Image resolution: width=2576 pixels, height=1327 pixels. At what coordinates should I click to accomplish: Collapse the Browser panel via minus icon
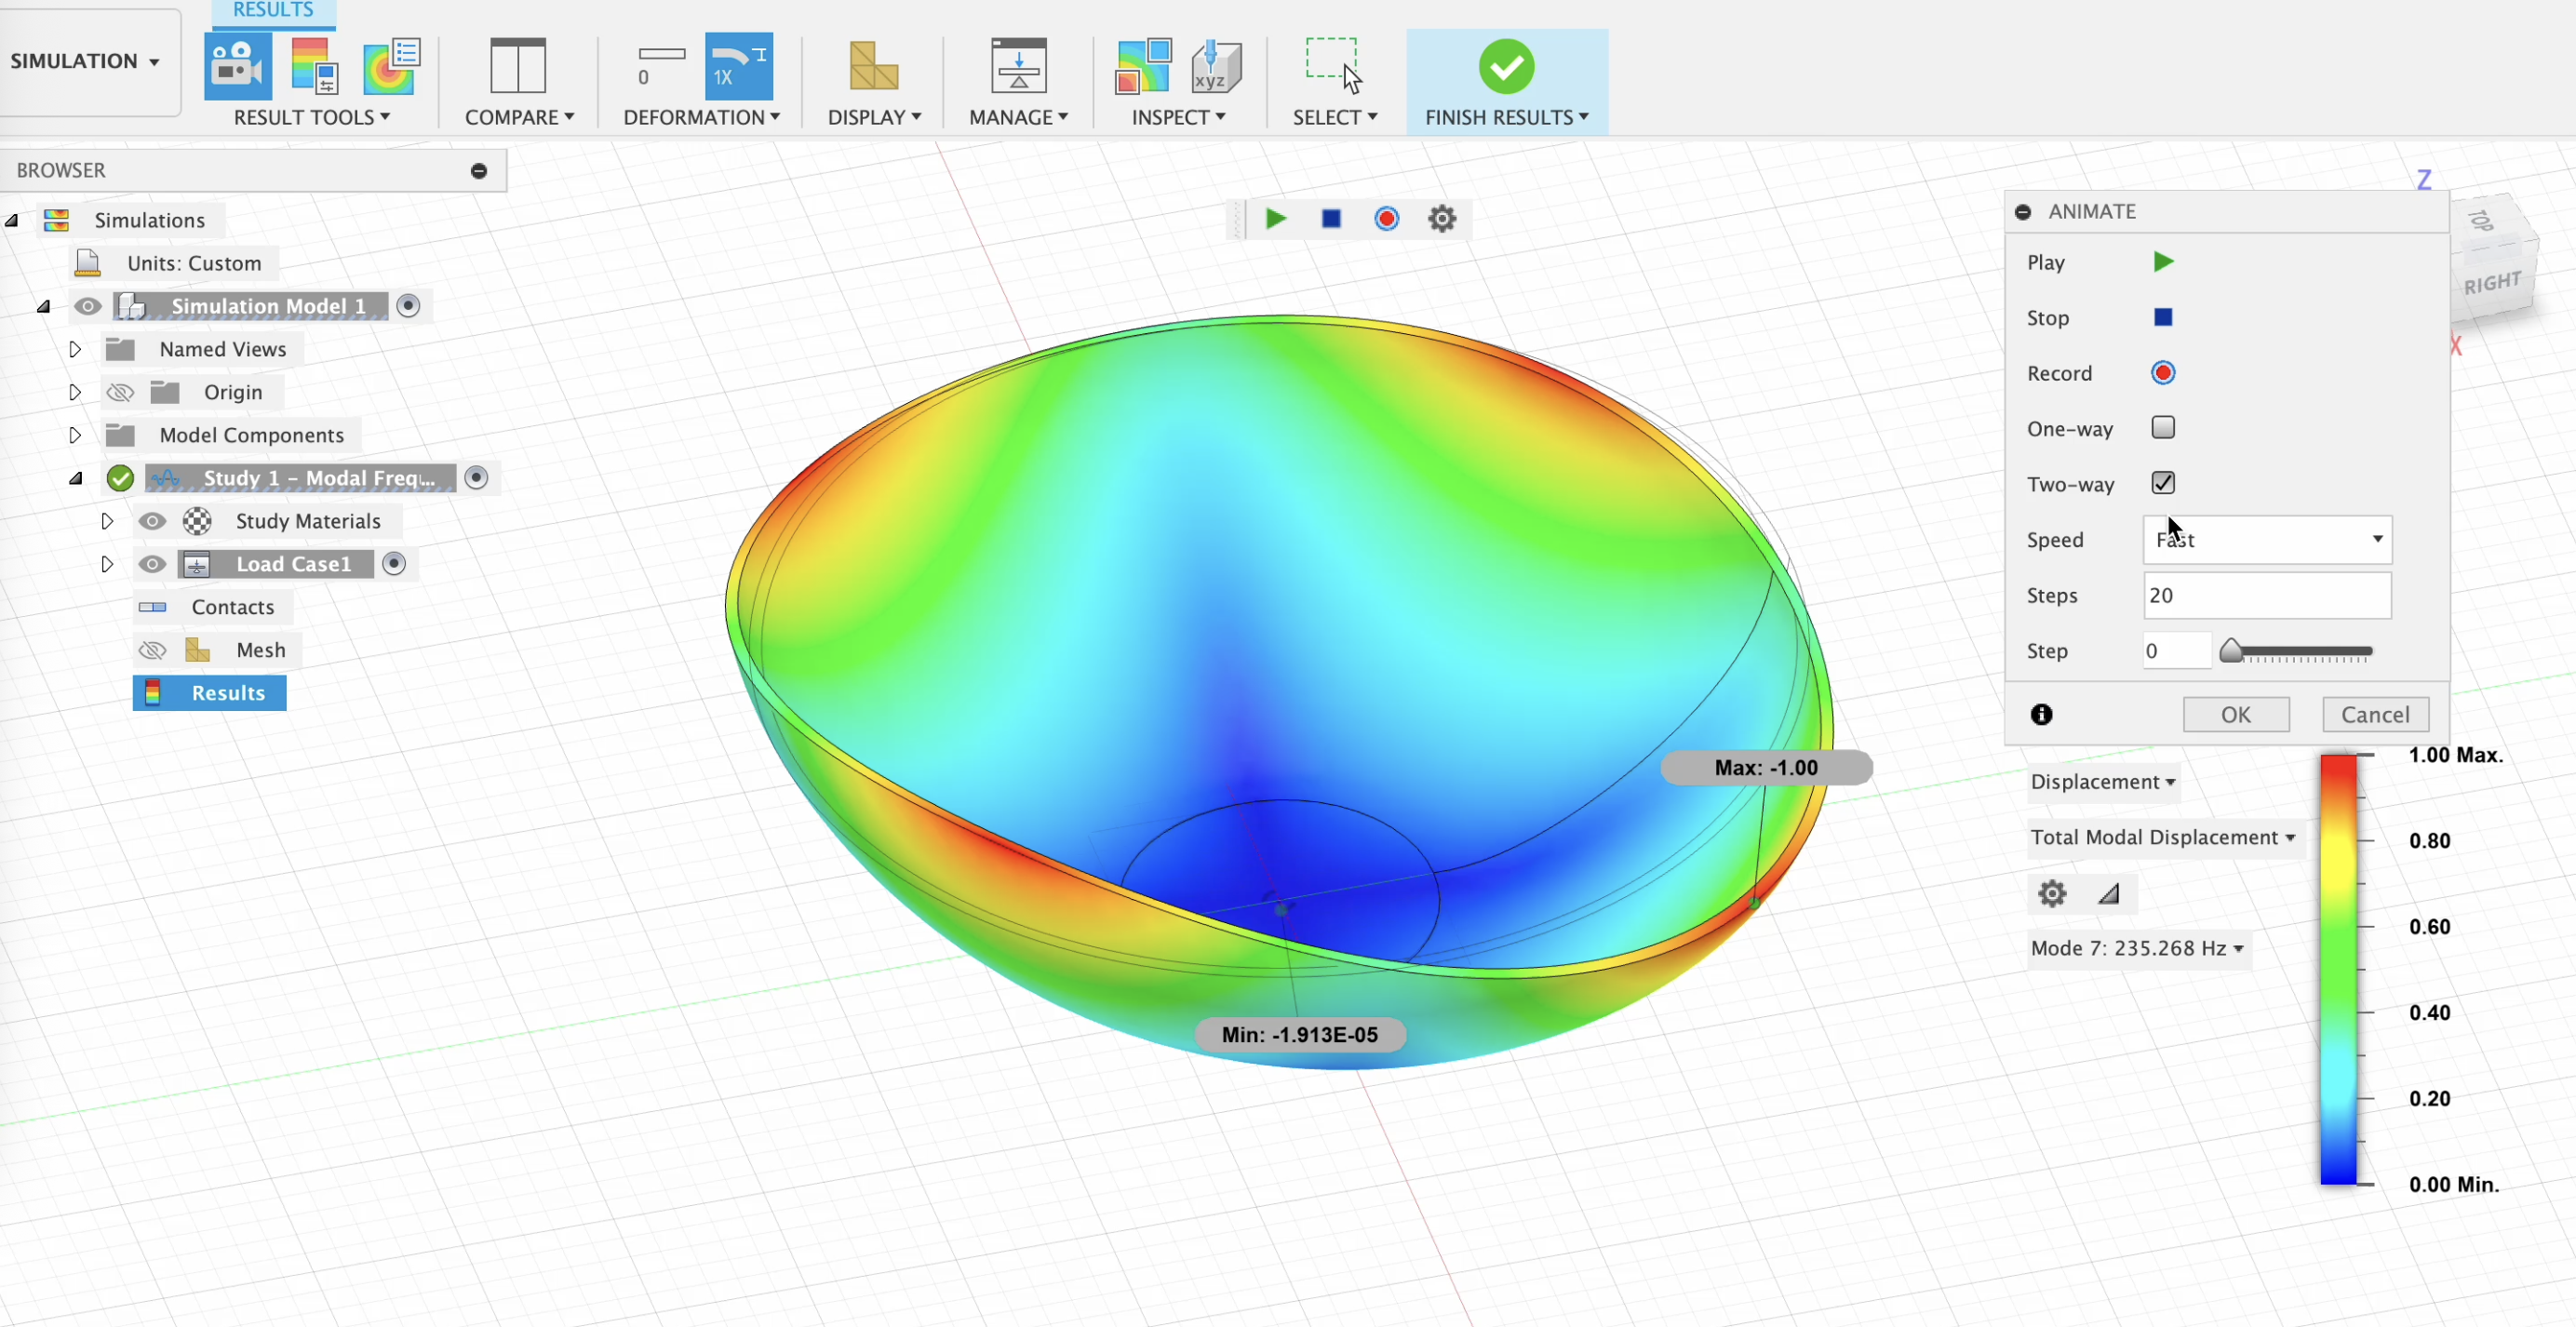pos(479,171)
